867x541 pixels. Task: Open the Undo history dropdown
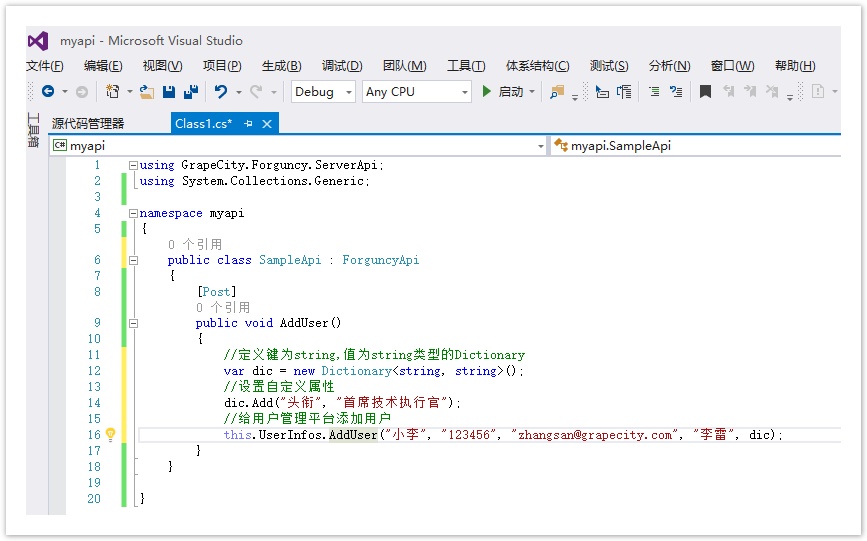239,92
